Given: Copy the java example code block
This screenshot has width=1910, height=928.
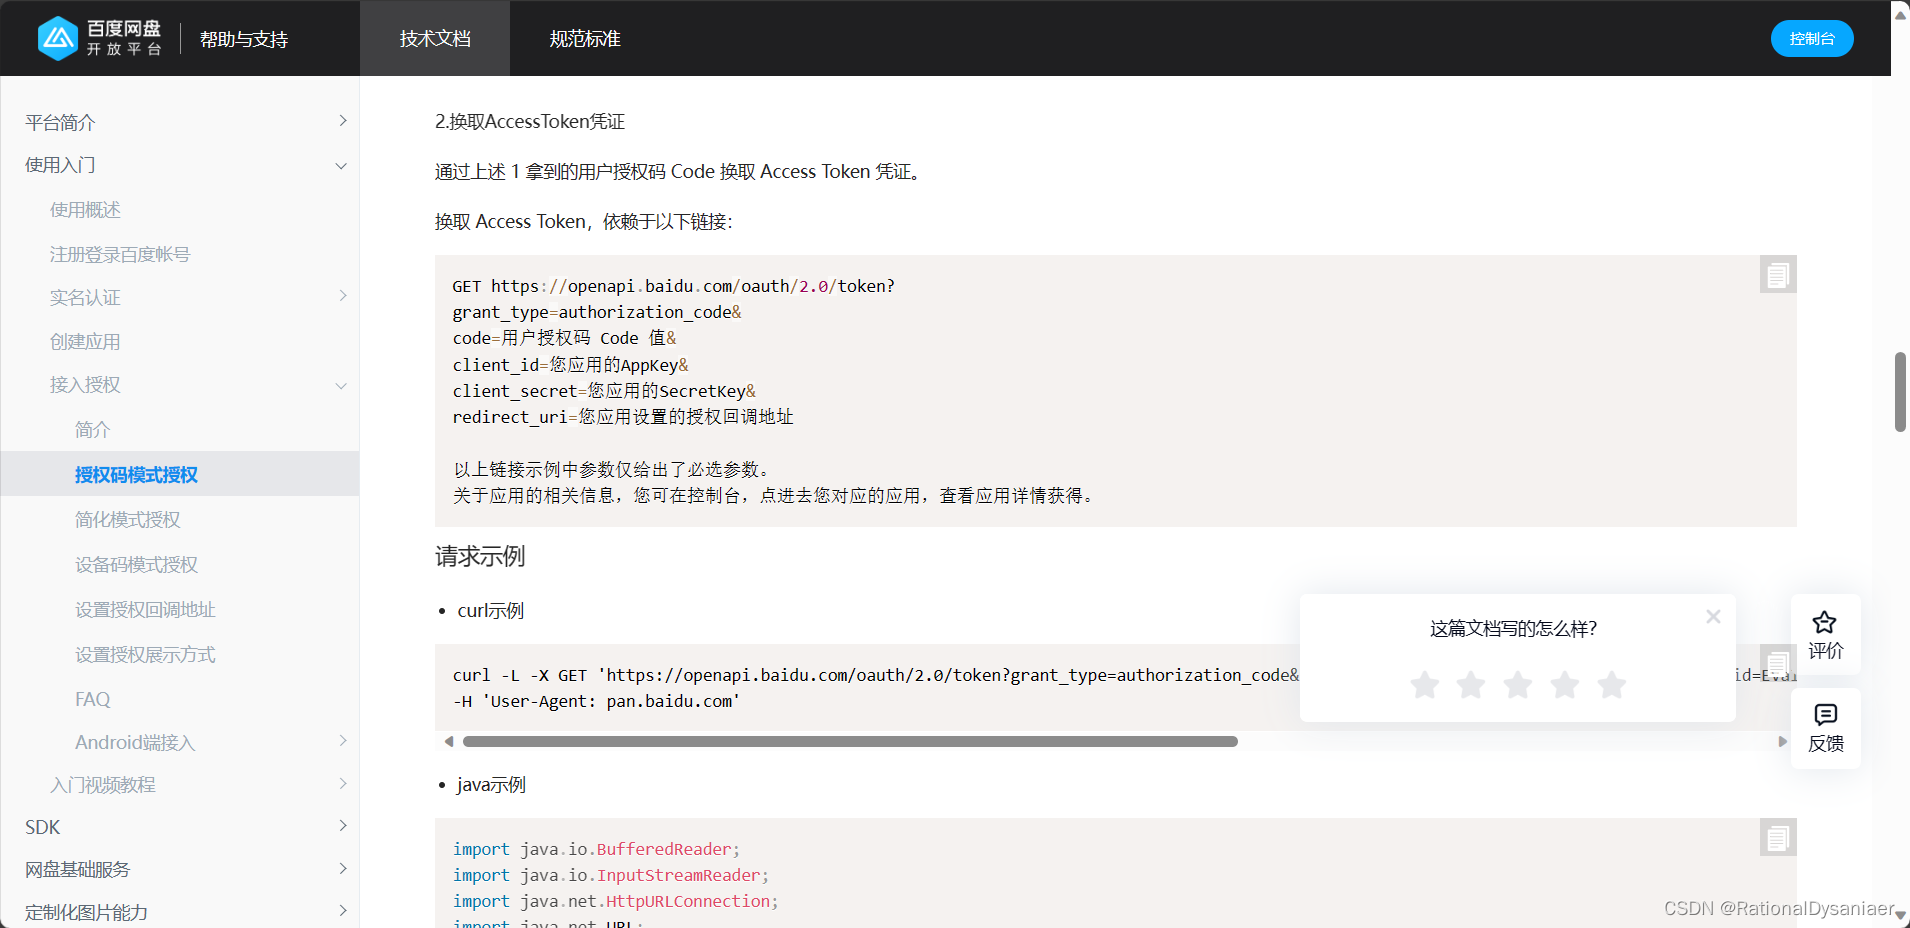Looking at the screenshot, I should coord(1777,838).
